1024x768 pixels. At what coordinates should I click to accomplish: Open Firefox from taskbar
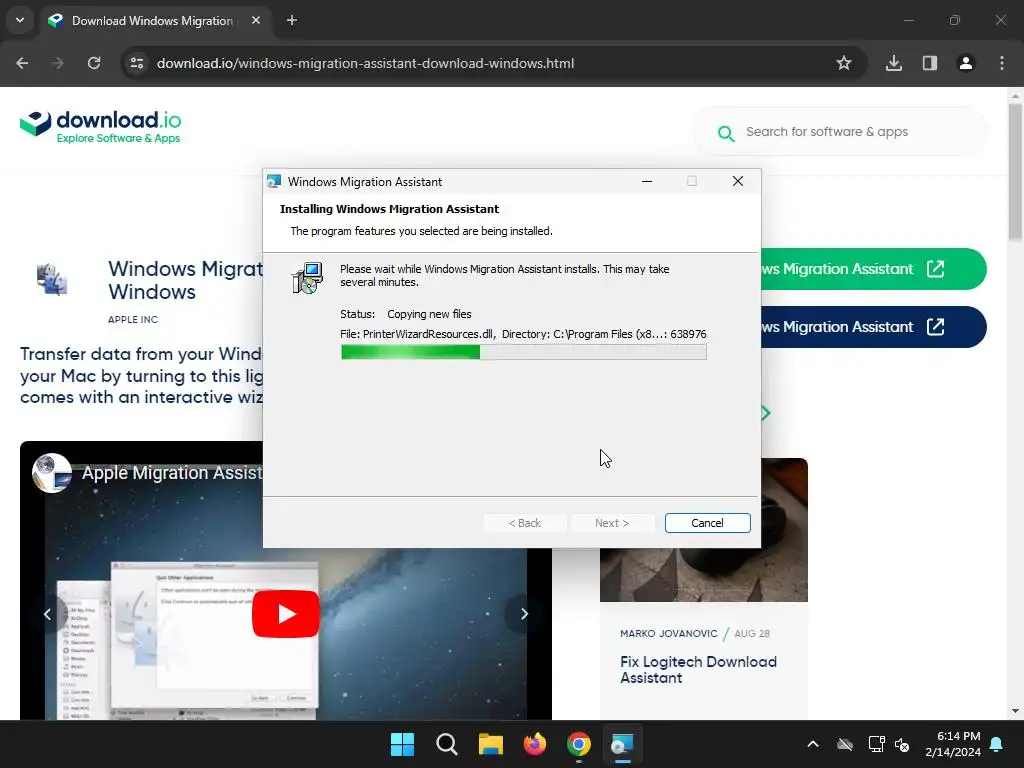click(535, 744)
